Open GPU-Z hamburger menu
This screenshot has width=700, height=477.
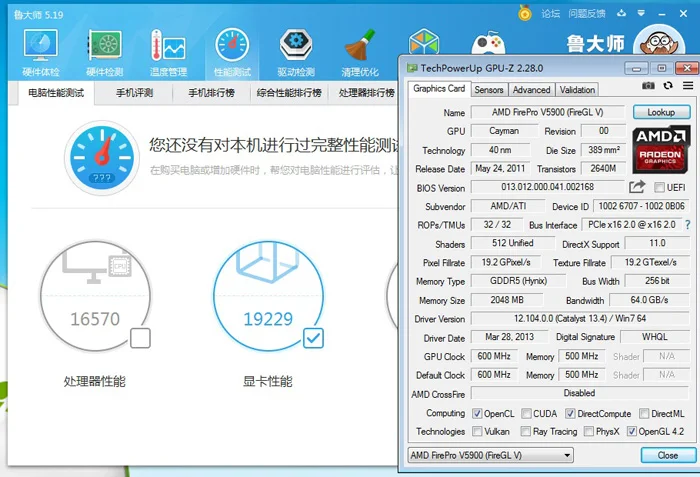(688, 85)
